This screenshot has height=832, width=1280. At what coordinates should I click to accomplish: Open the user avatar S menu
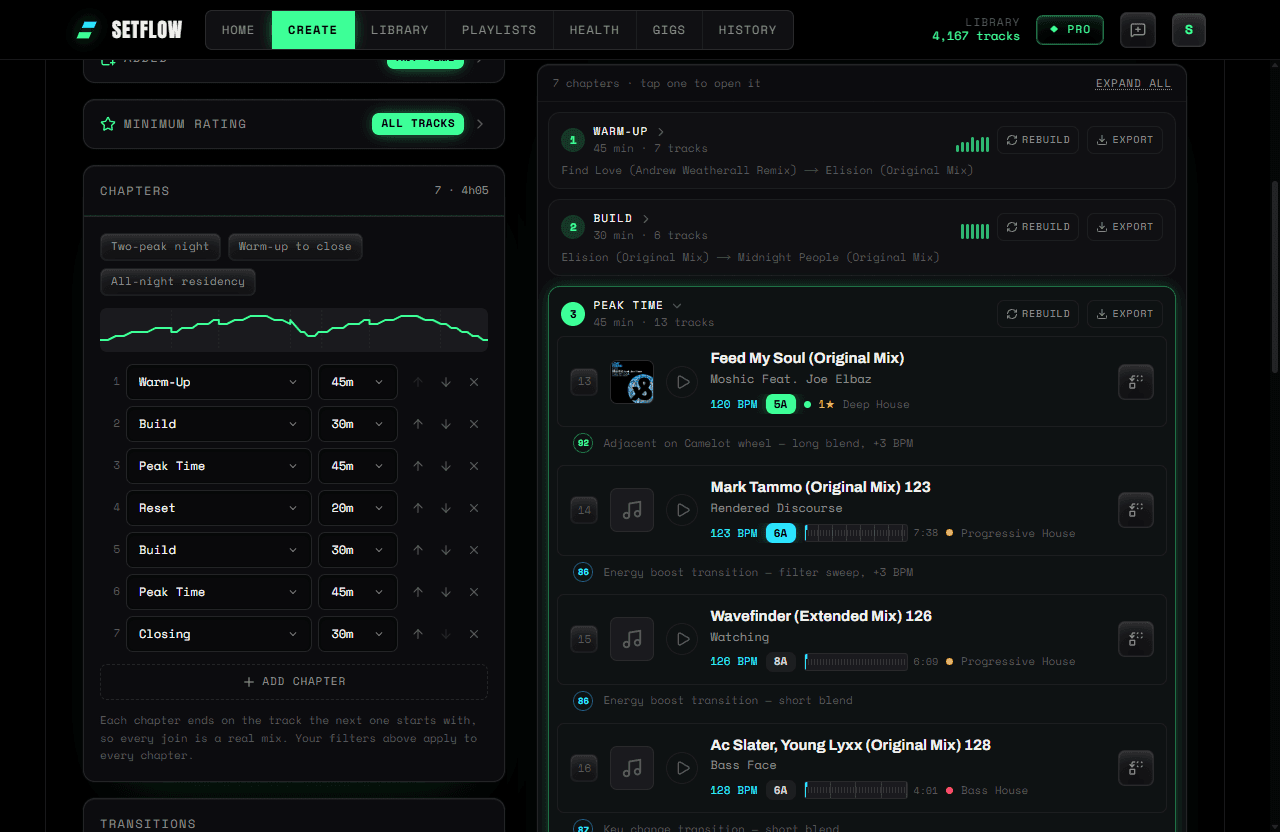pos(1189,30)
